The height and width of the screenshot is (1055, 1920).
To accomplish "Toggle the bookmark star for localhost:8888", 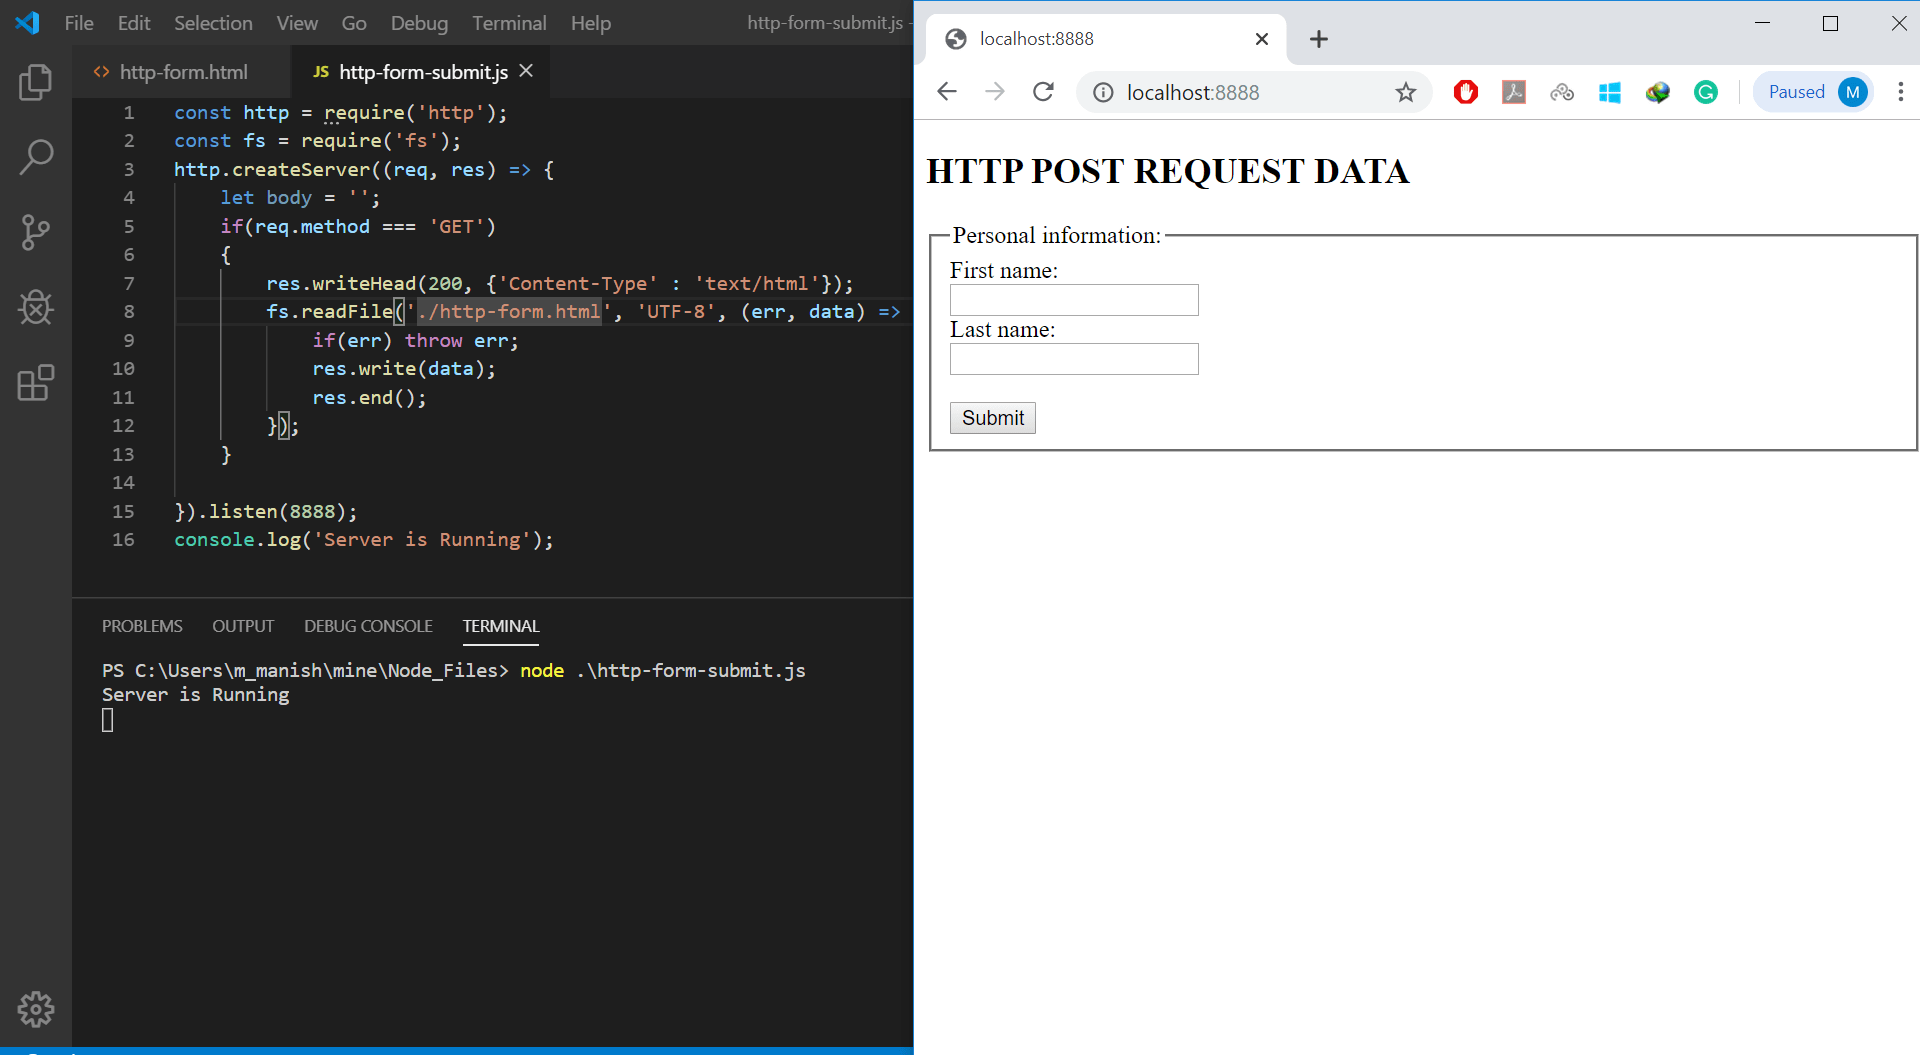I will click(1406, 92).
